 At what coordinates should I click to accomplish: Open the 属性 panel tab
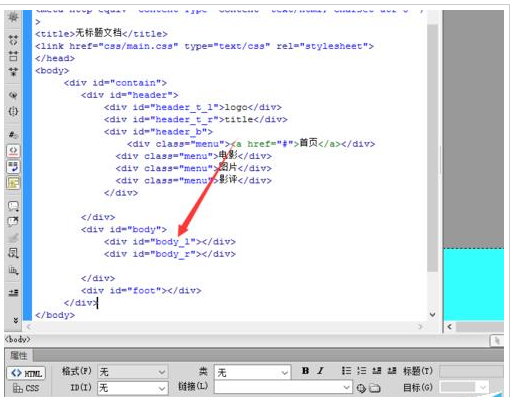[19, 356]
